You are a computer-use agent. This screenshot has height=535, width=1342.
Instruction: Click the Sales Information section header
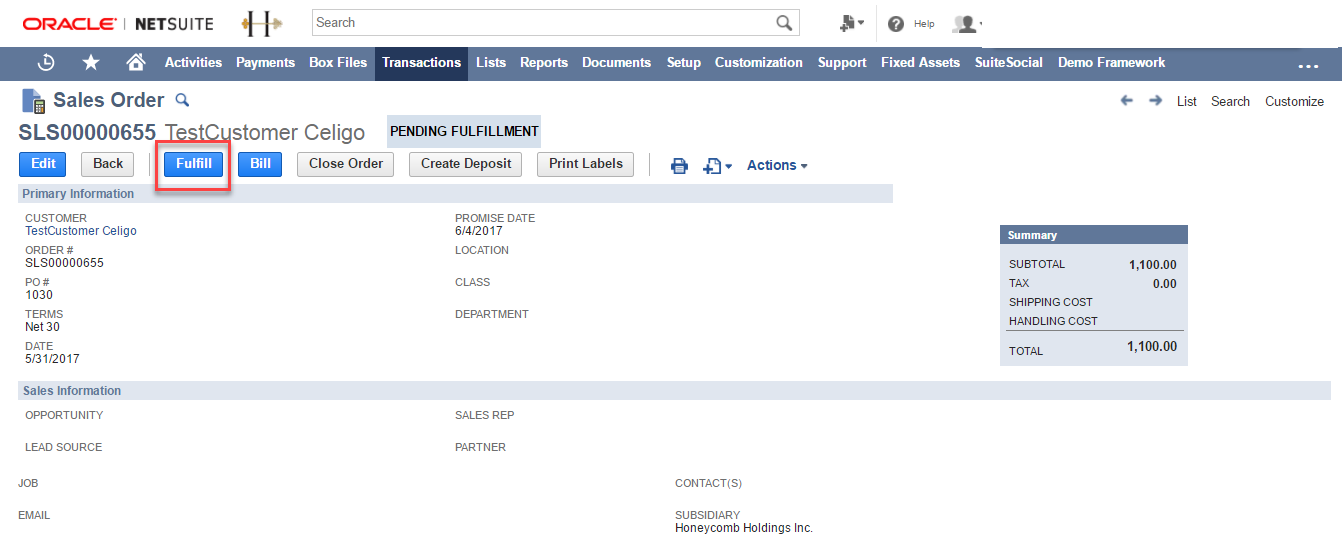tap(674, 391)
